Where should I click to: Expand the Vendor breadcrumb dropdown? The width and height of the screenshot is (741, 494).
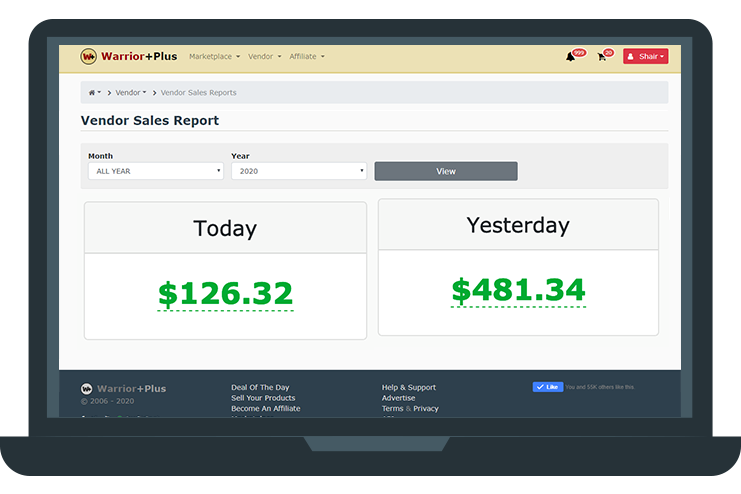click(131, 93)
